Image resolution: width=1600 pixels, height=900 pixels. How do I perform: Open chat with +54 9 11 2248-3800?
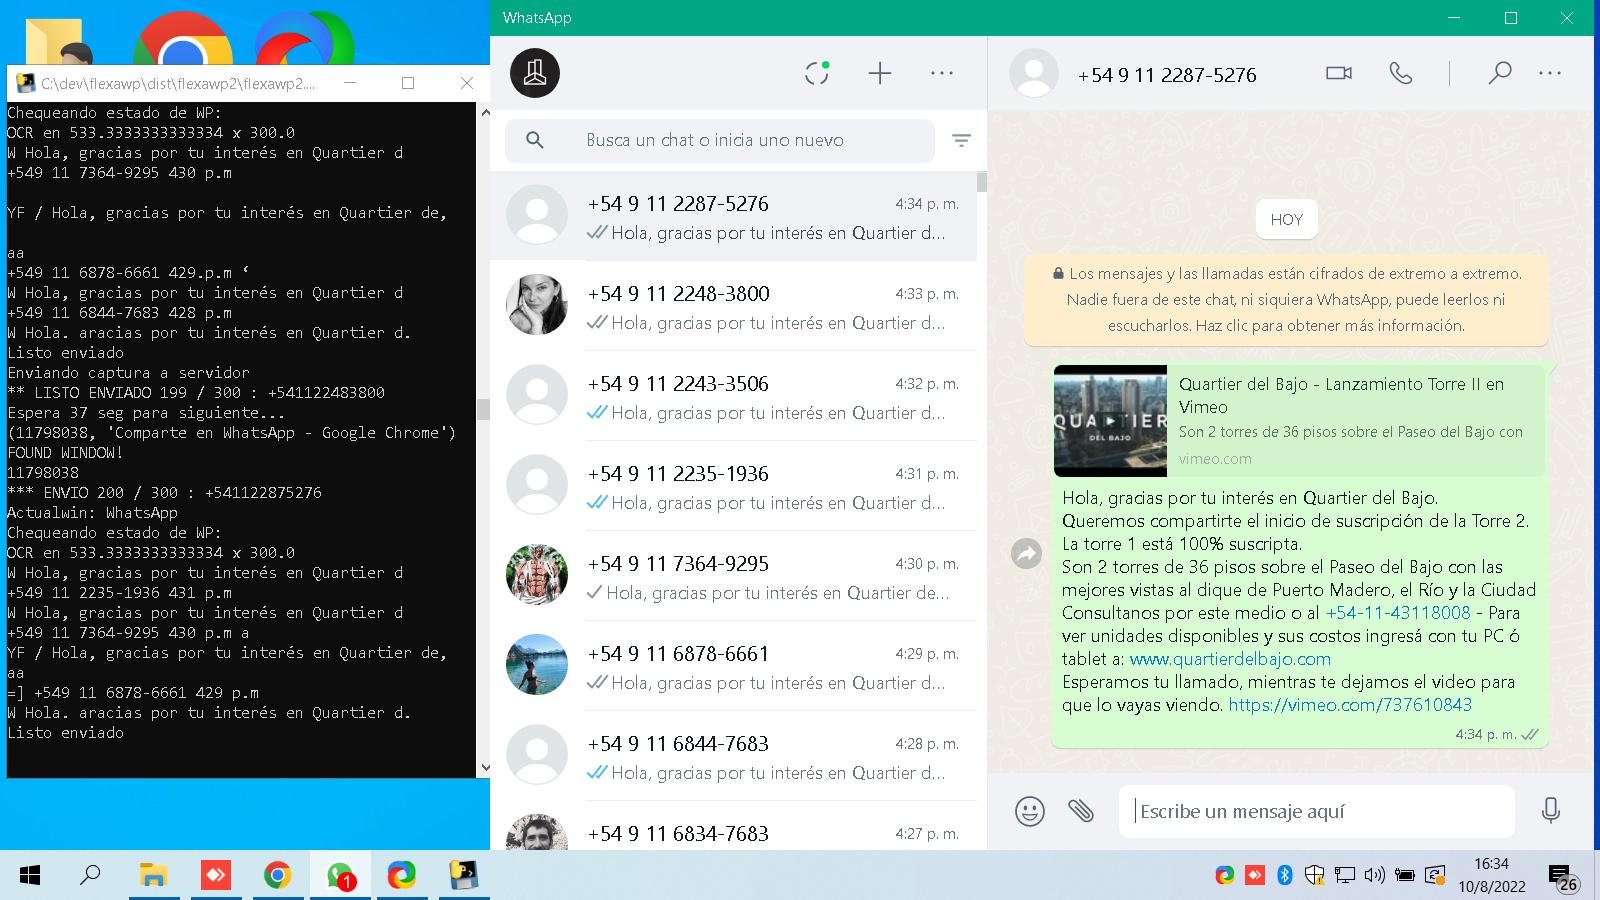pos(733,307)
